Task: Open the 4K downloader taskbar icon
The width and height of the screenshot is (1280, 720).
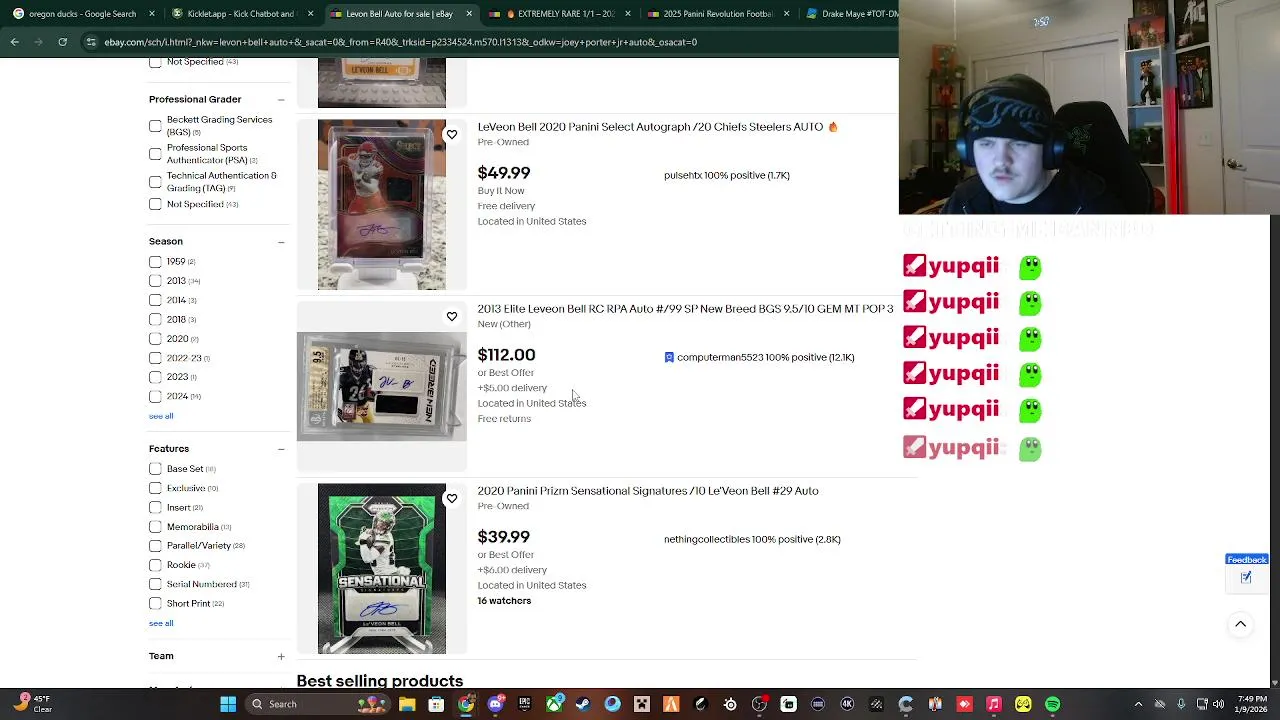Action: click(847, 704)
